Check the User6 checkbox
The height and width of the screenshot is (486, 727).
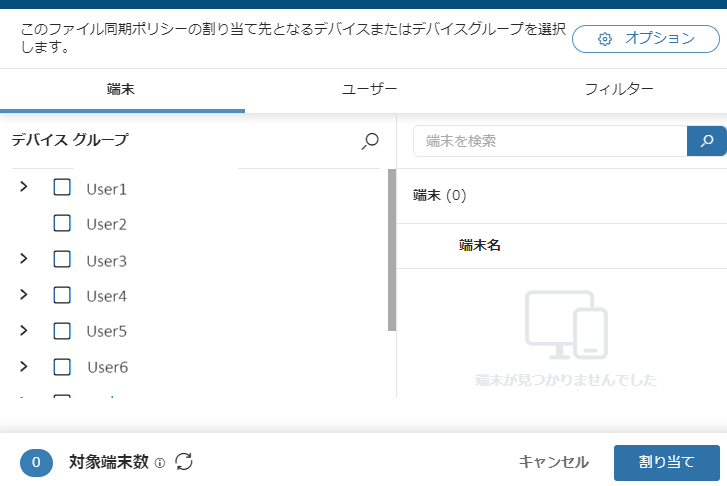tap(62, 367)
